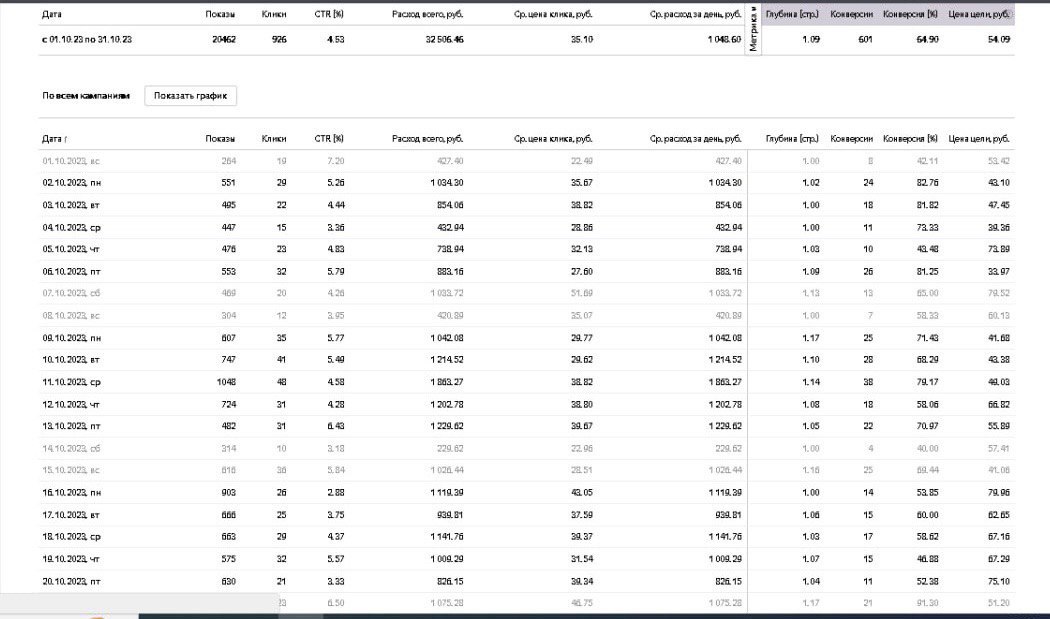Select the По всем кампаниям label
This screenshot has height=619, width=1050.
(86, 96)
